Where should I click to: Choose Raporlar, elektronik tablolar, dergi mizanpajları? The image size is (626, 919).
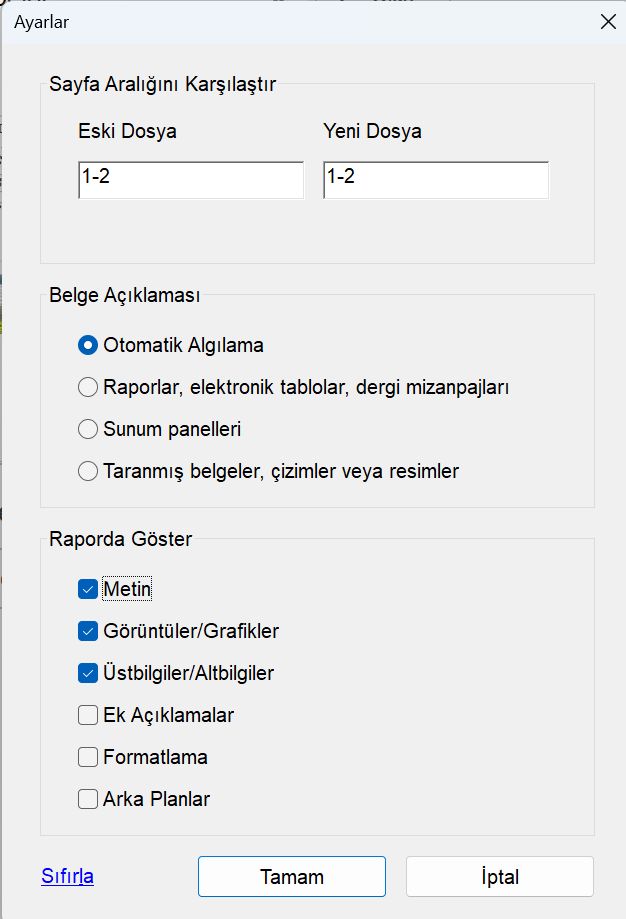tap(87, 387)
